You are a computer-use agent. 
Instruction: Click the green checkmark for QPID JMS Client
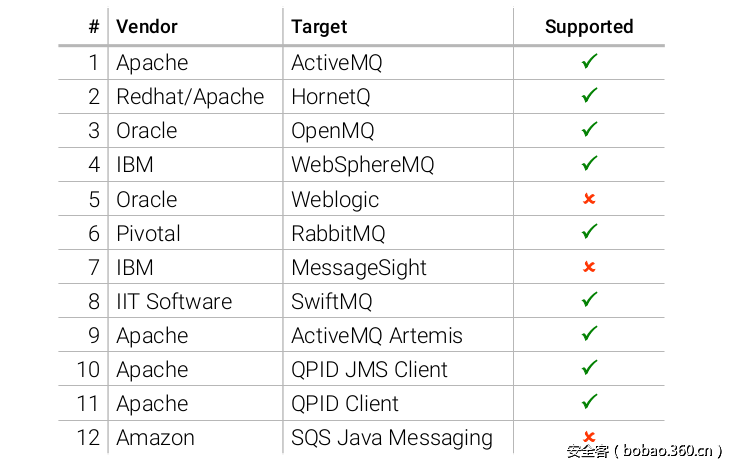589,369
